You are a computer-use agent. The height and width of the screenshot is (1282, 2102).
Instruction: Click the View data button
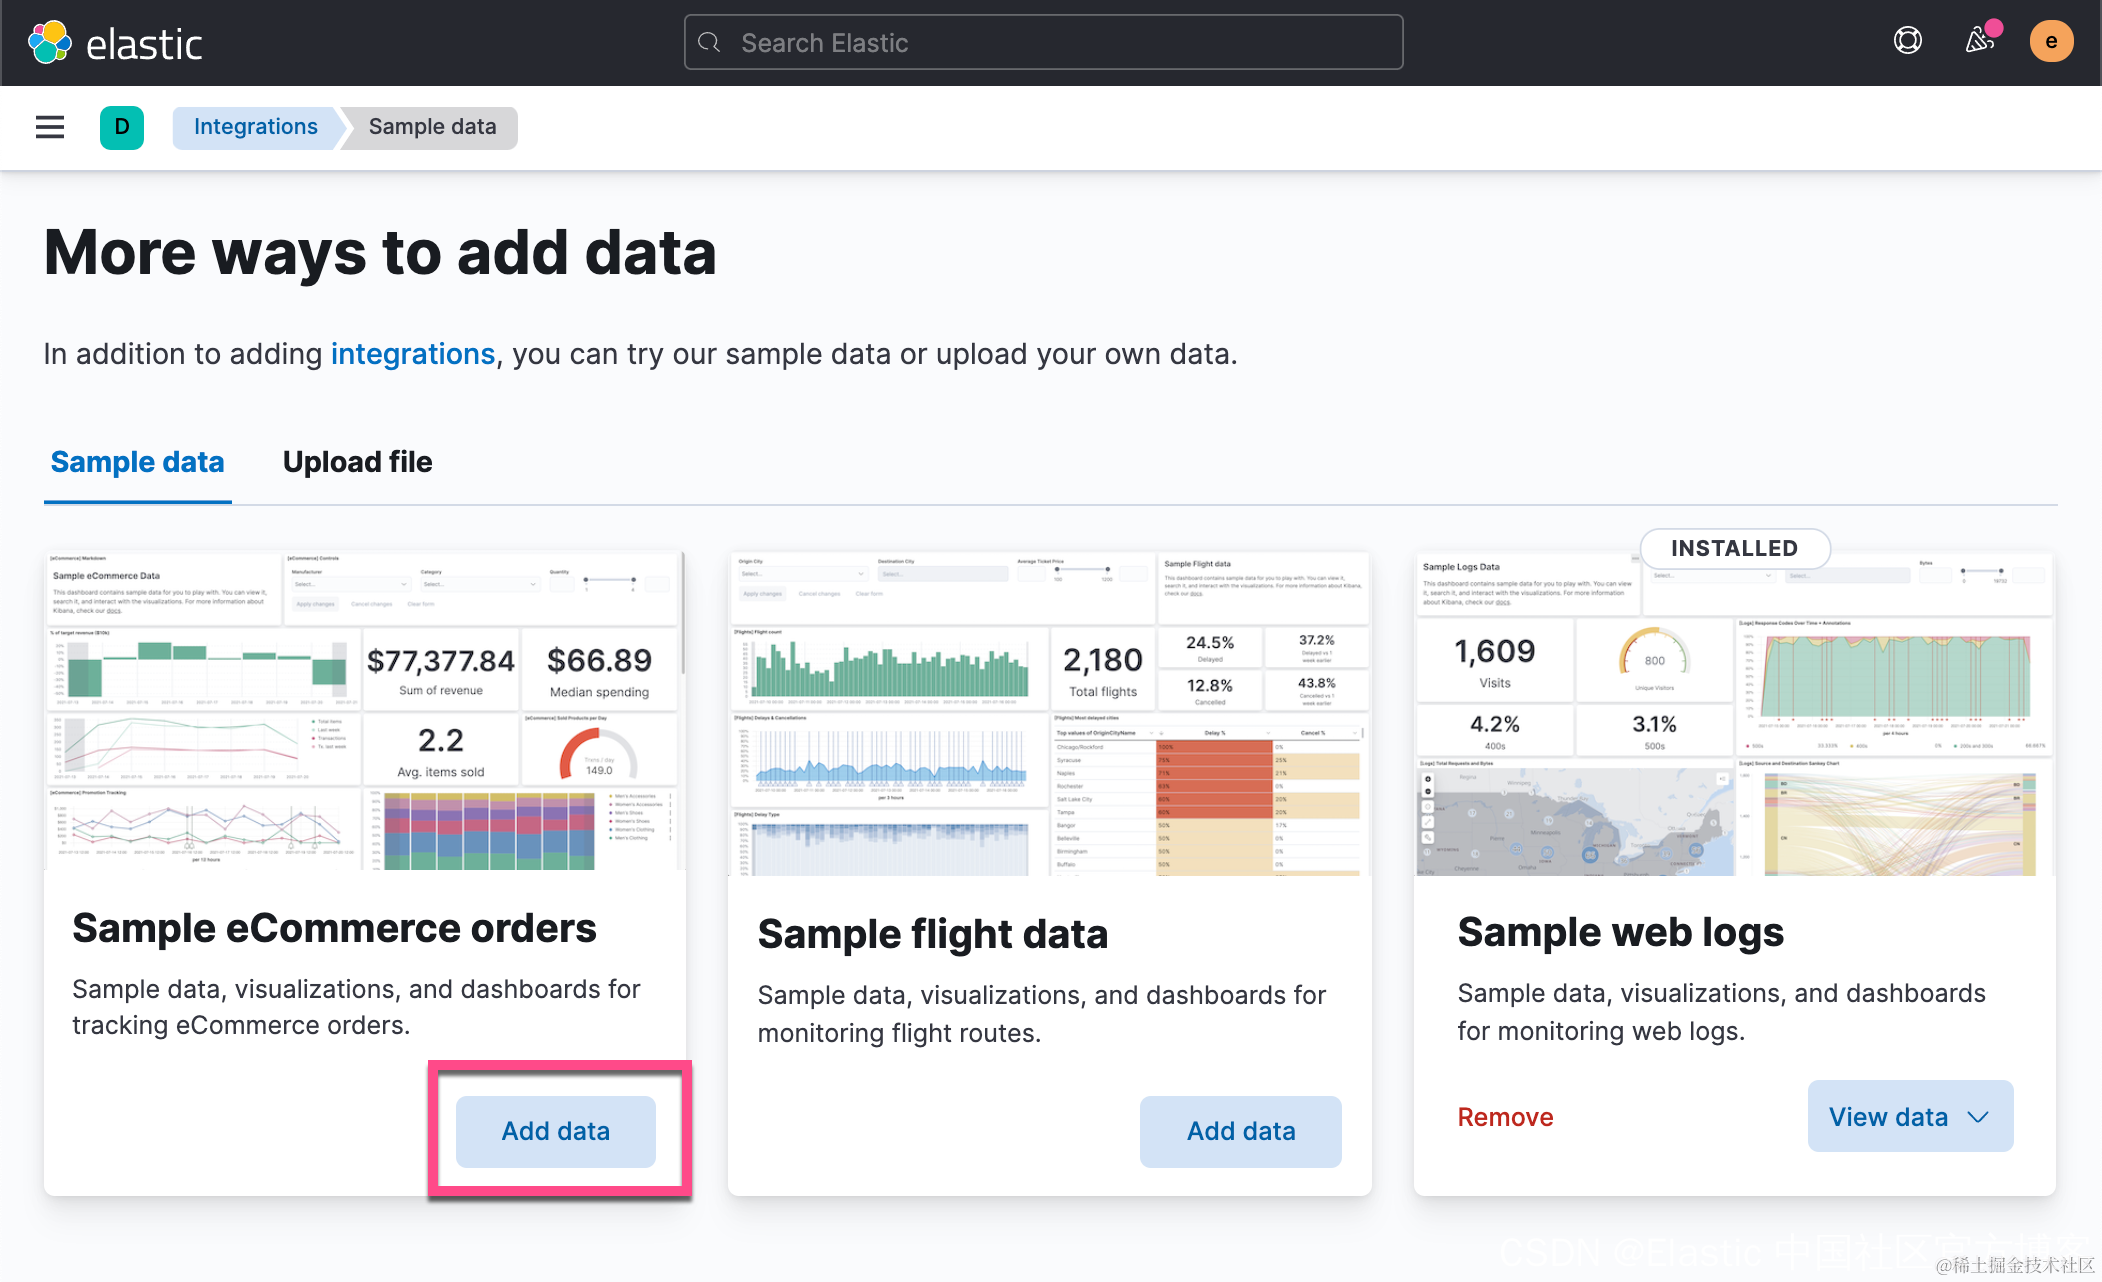(x=1888, y=1117)
